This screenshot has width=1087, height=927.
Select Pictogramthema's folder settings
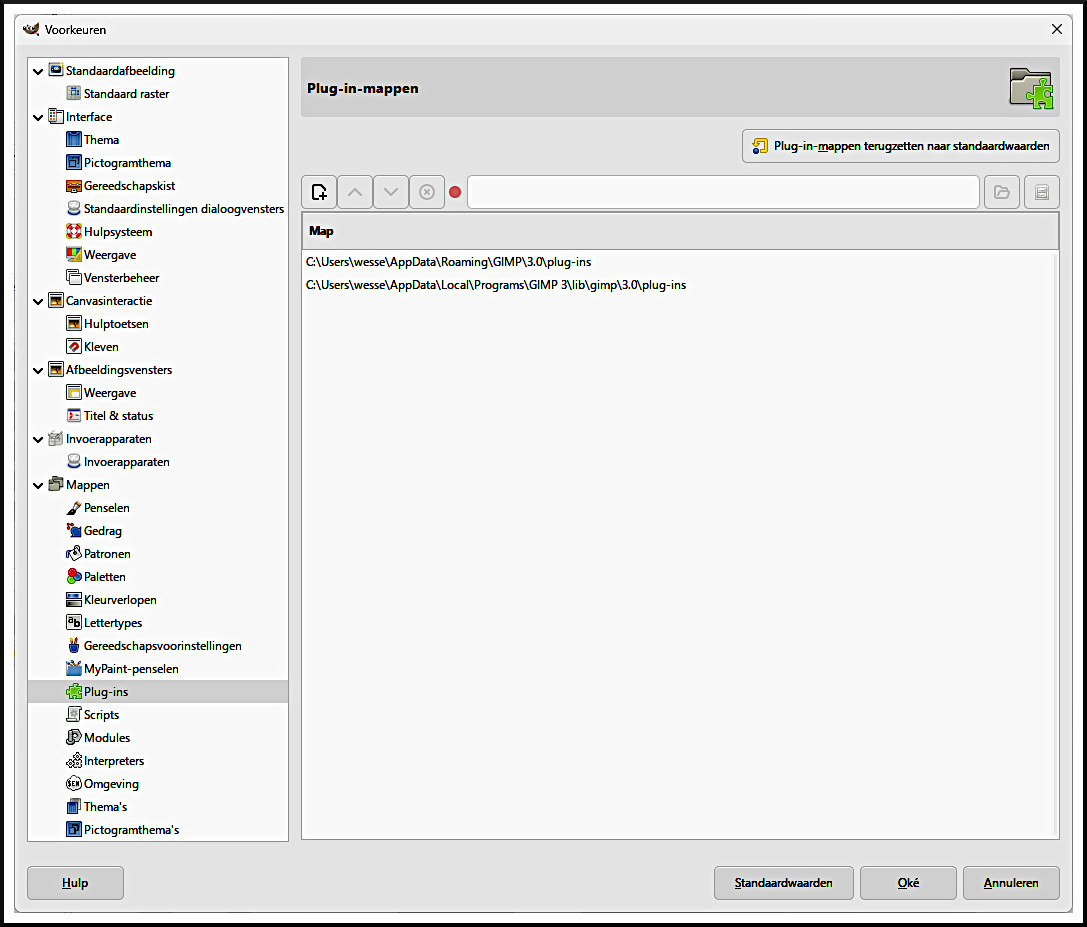(x=131, y=829)
